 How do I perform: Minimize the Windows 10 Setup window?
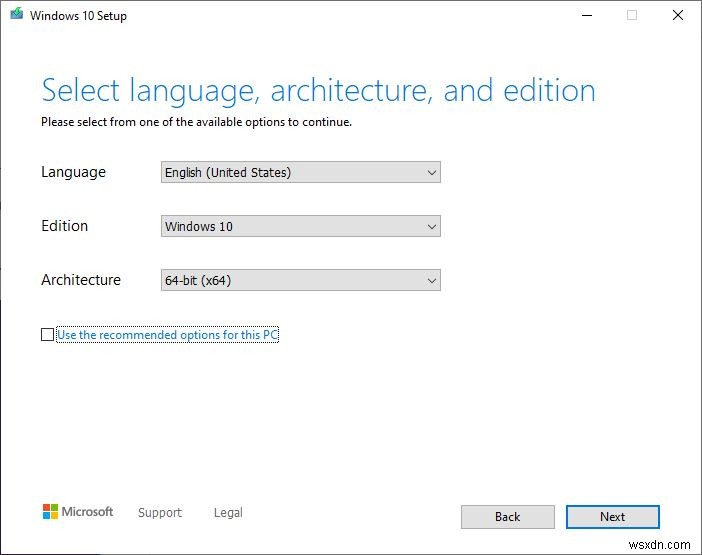587,15
